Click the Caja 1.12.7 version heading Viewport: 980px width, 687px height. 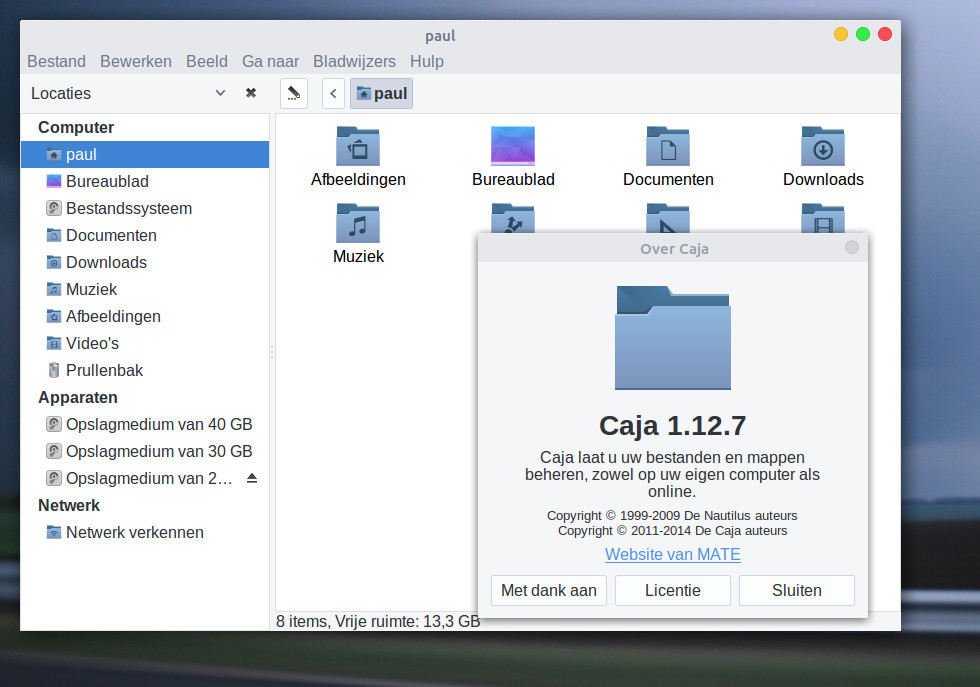(672, 426)
